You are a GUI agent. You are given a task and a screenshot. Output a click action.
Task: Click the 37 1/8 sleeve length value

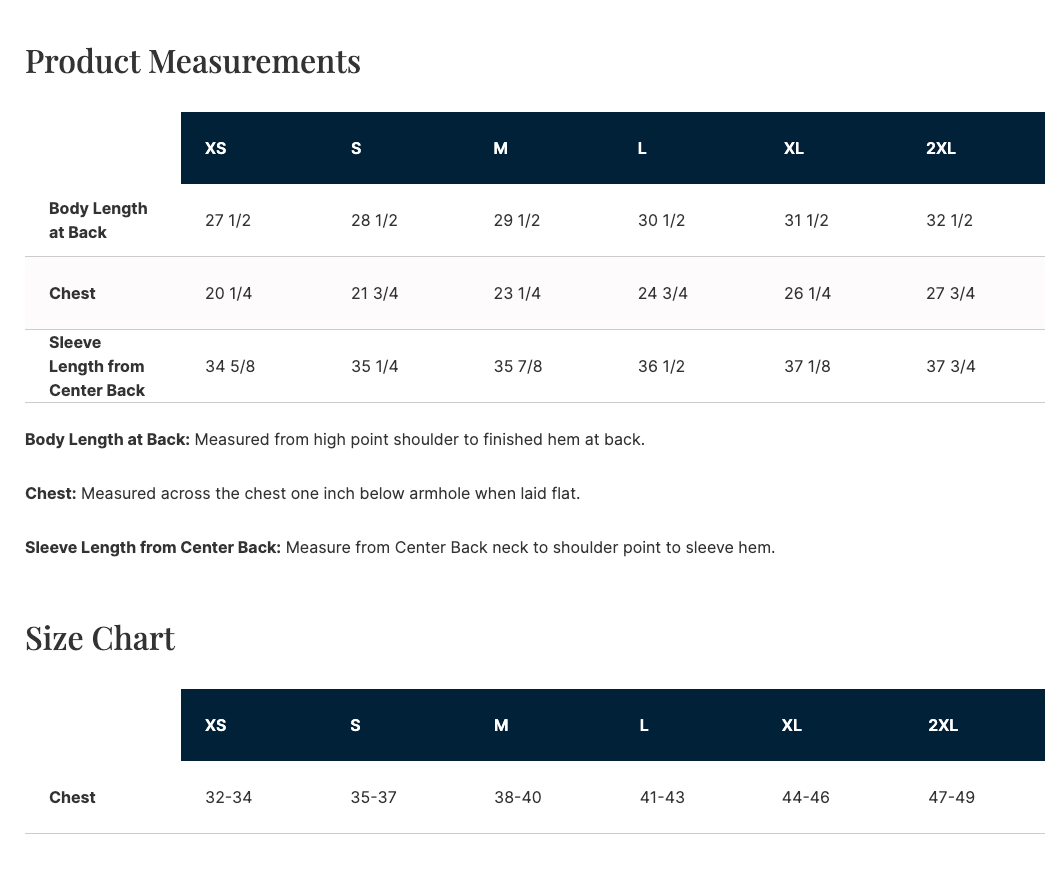807,366
